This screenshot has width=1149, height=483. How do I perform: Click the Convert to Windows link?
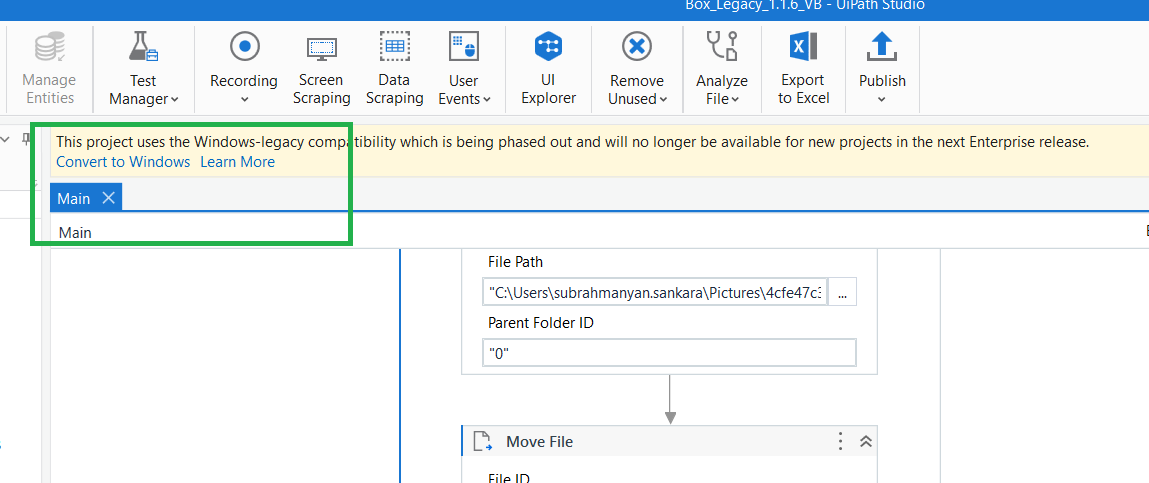pyautogui.click(x=123, y=162)
